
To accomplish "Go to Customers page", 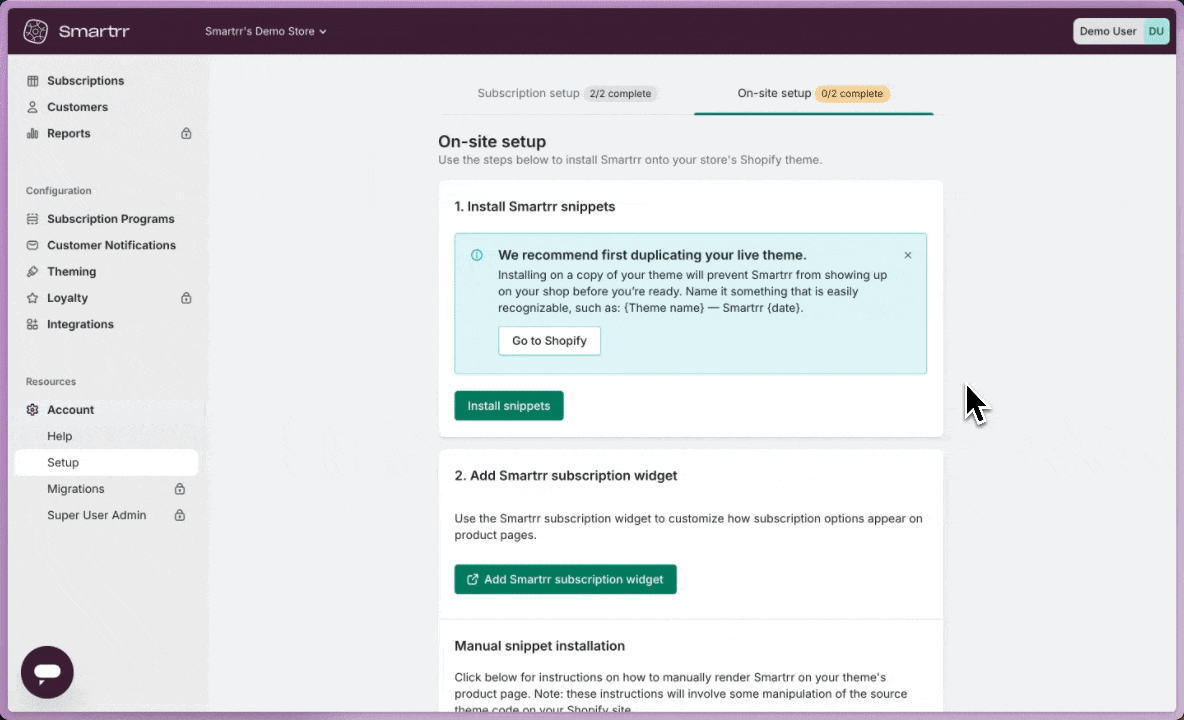I will [77, 107].
